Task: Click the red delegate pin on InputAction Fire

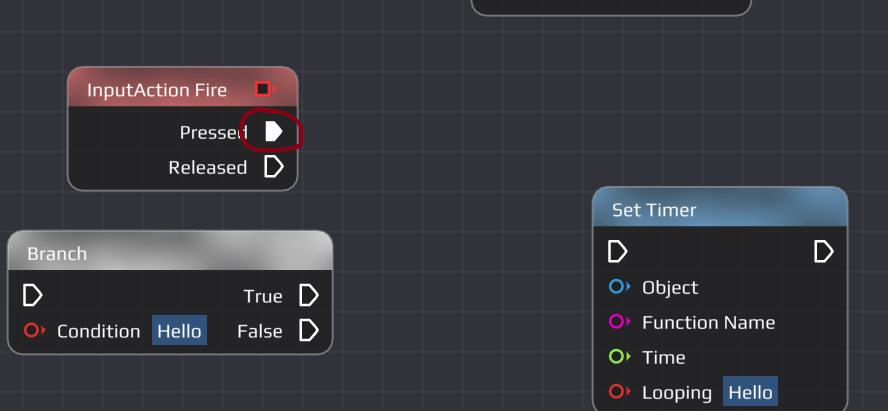Action: [265, 89]
